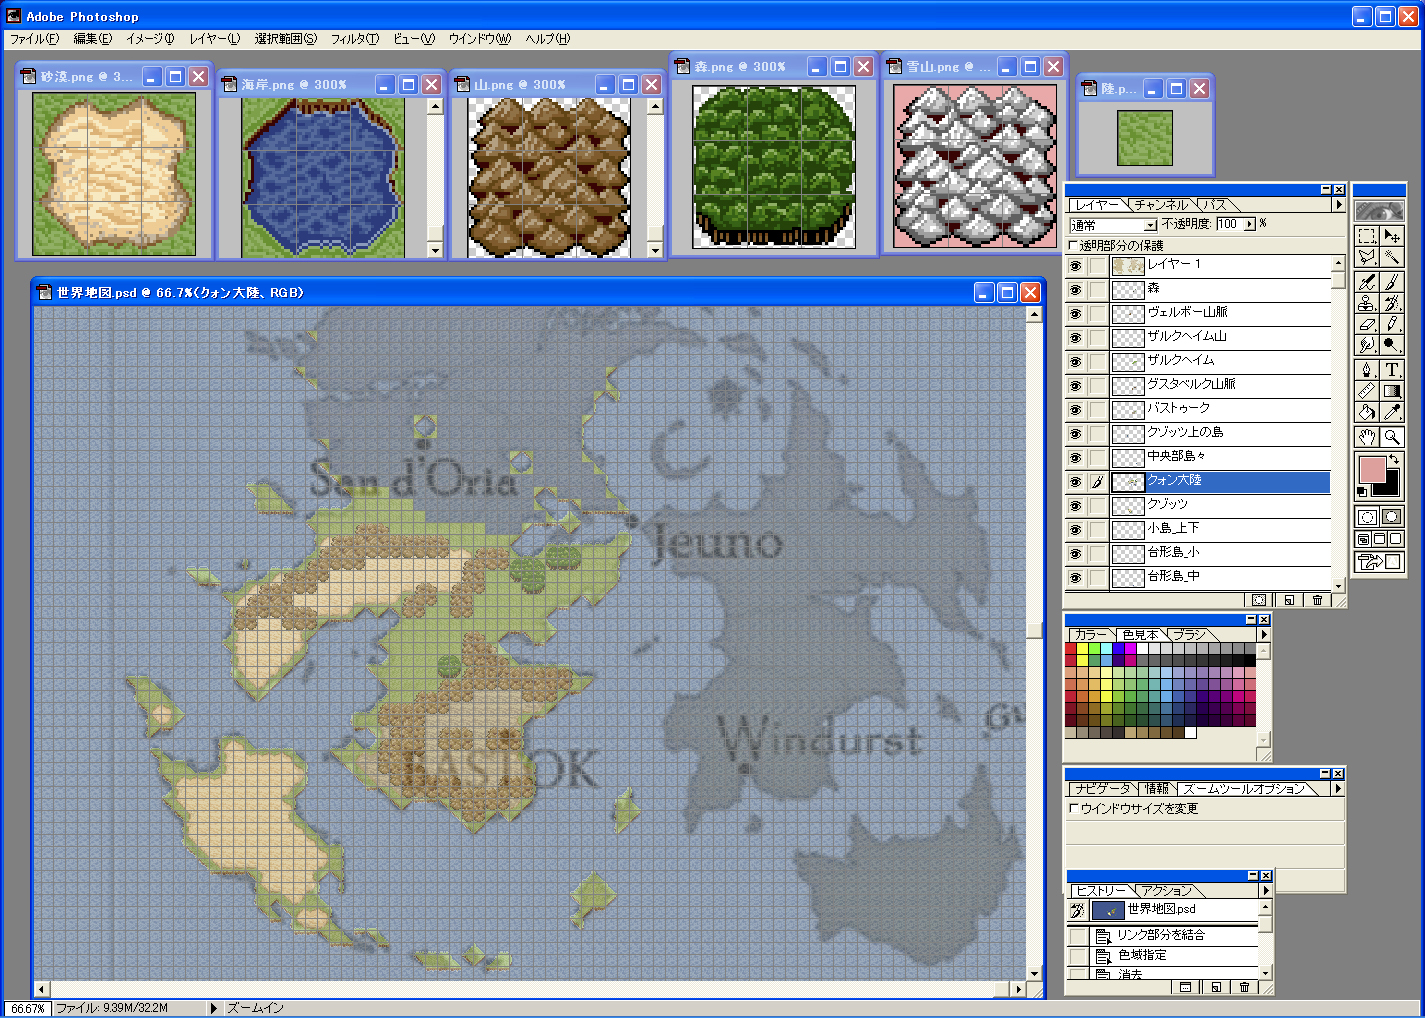Add layer mask in Layers panel
The image size is (1425, 1018).
pyautogui.click(x=1259, y=600)
